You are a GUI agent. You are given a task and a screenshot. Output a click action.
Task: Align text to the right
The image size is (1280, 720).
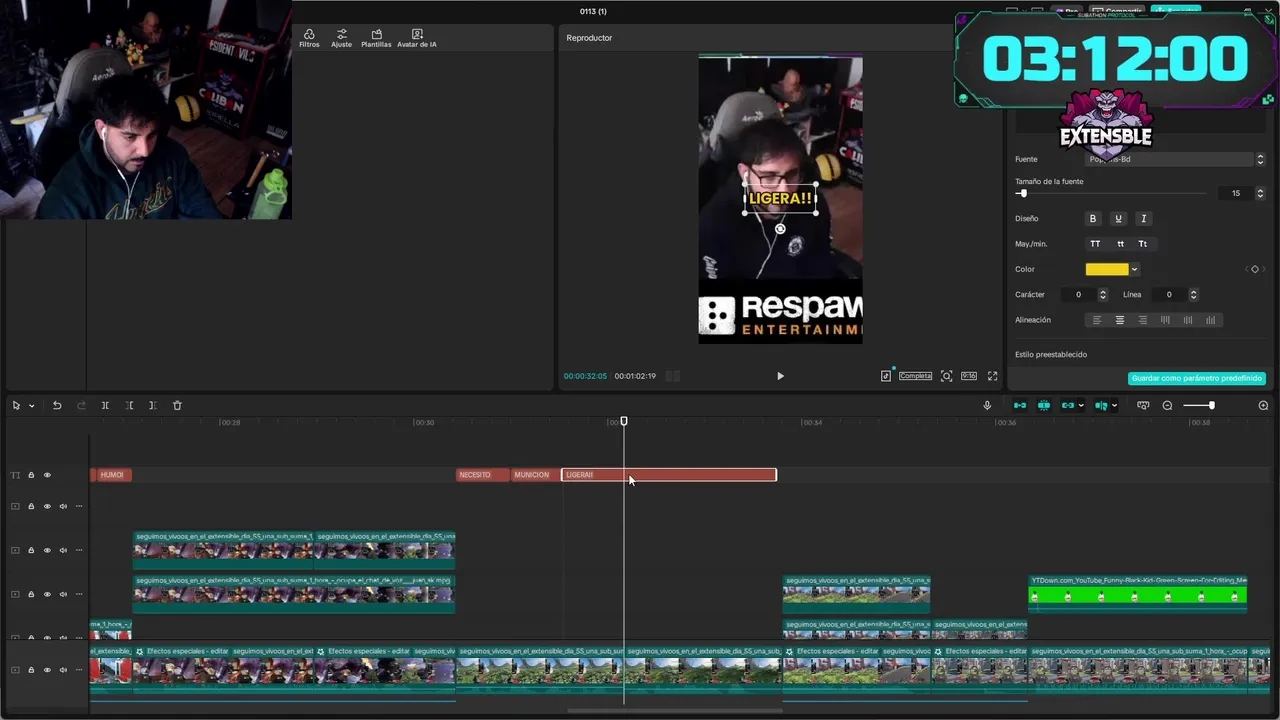[x=1143, y=320]
